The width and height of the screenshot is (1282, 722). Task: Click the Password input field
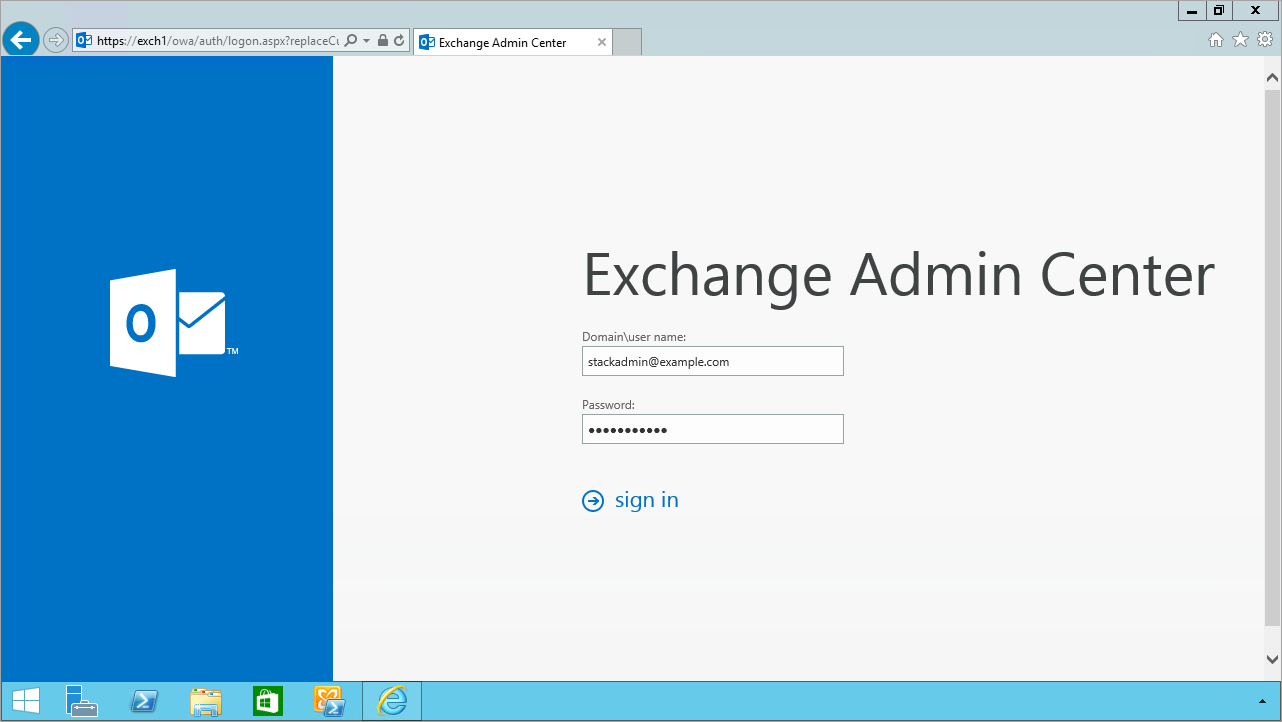point(713,429)
